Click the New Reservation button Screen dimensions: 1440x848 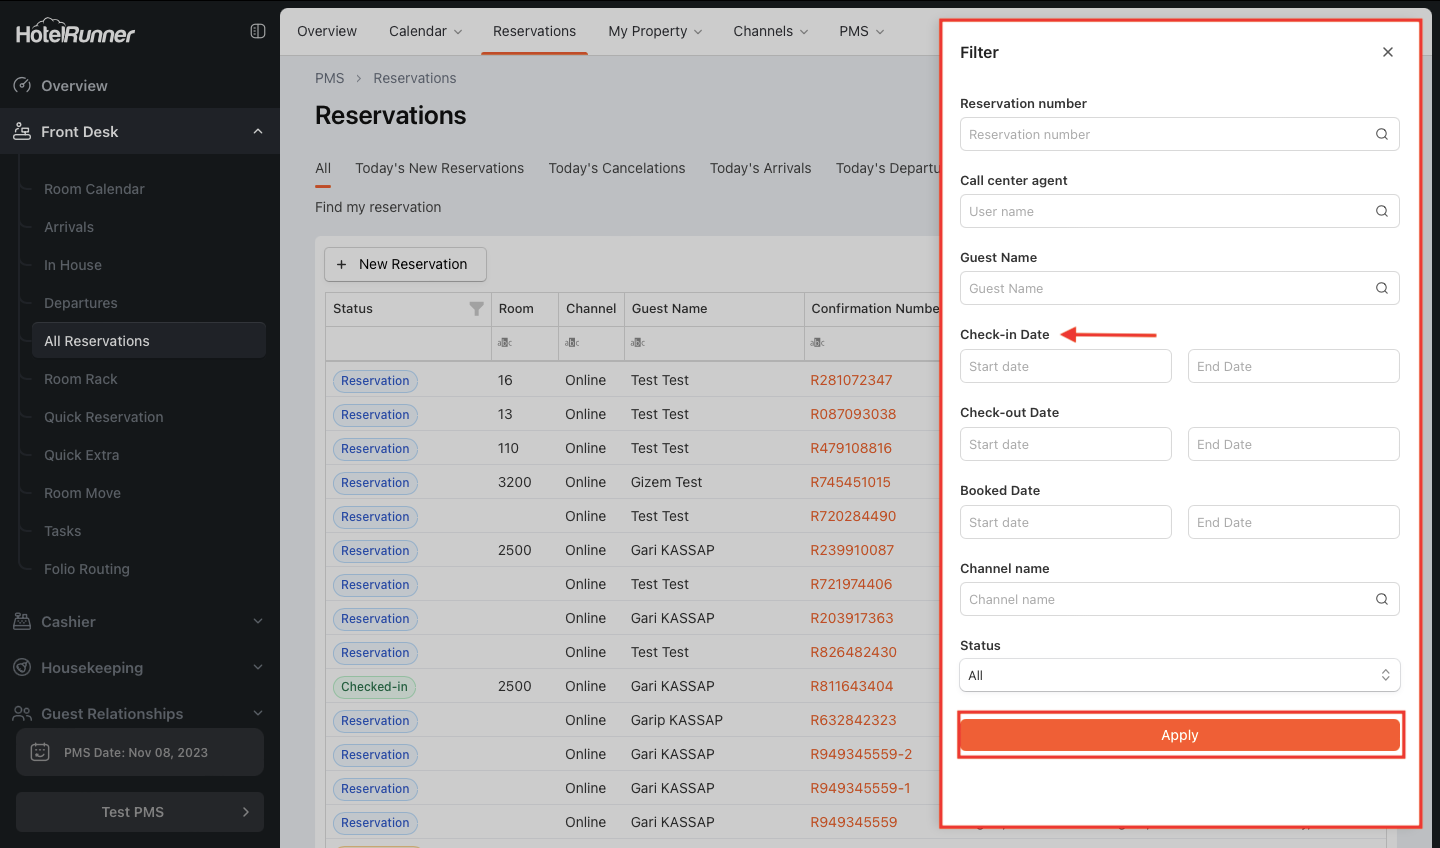(x=405, y=264)
